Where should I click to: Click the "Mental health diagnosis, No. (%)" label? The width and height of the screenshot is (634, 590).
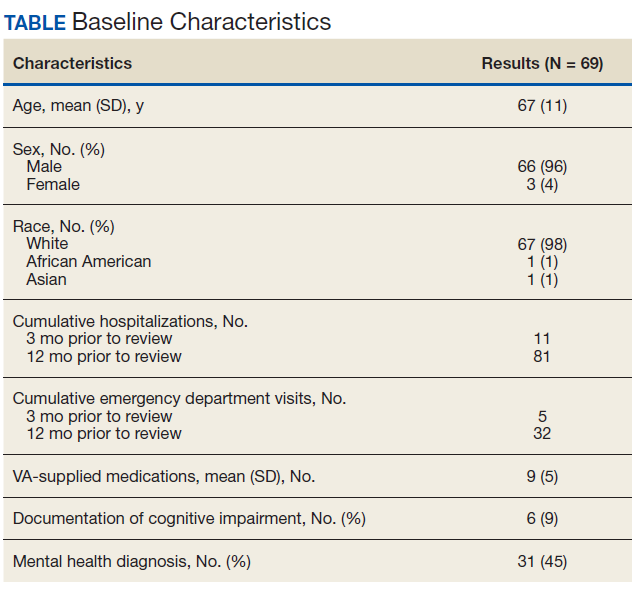132,561
